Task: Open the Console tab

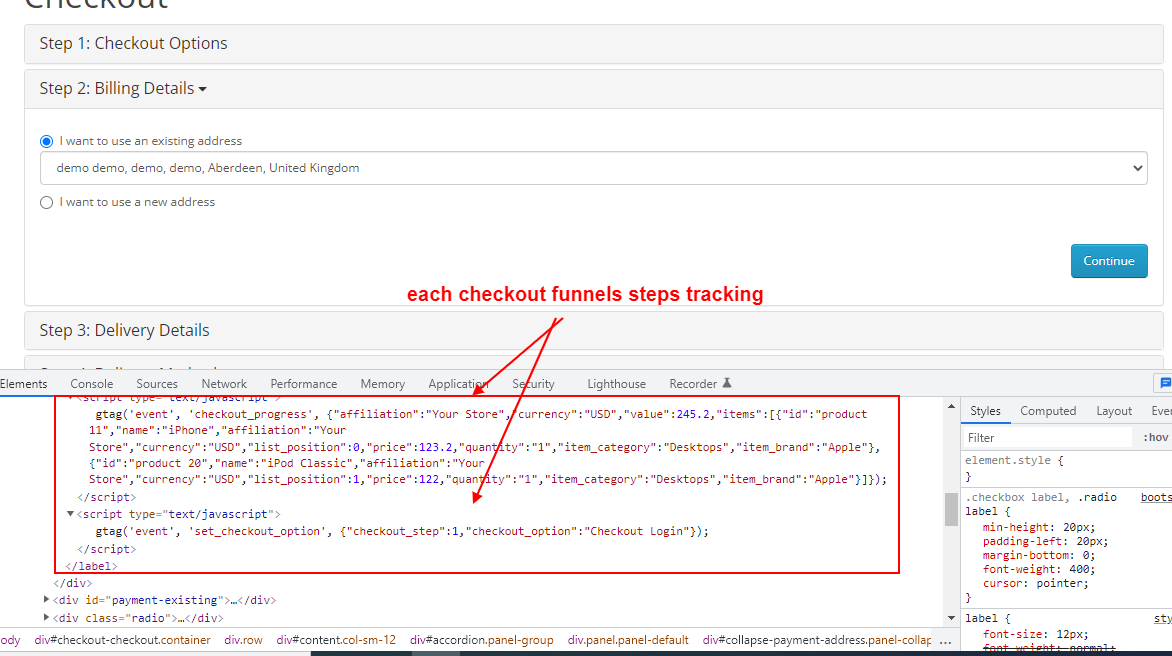Action: pos(92,383)
